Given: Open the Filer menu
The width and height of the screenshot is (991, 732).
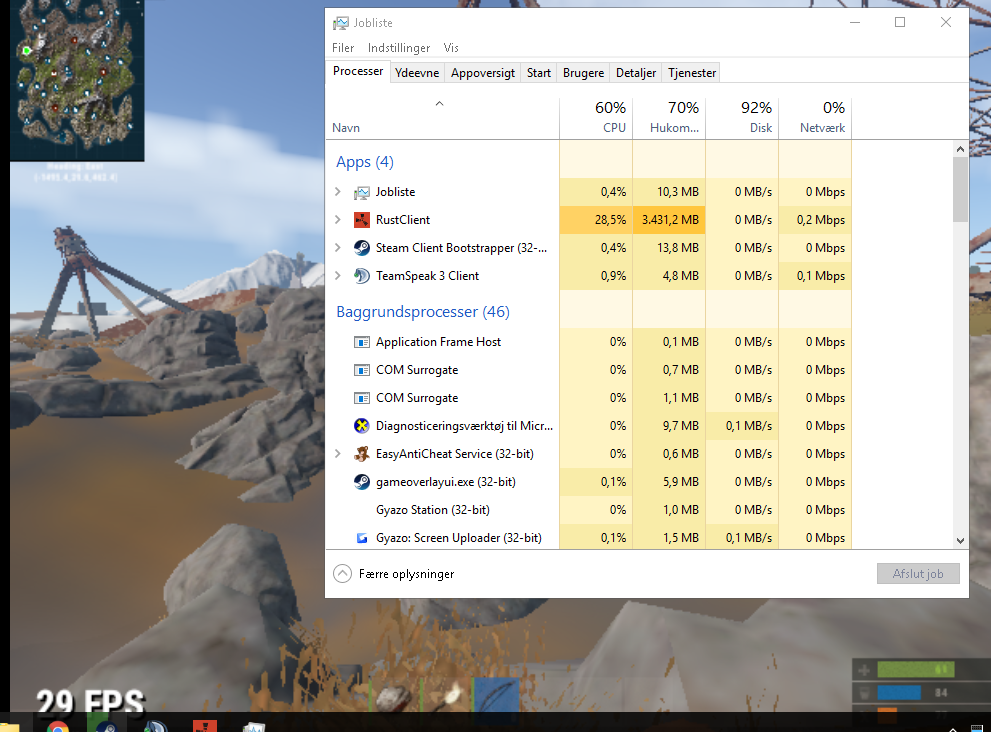Looking at the screenshot, I should 343,48.
